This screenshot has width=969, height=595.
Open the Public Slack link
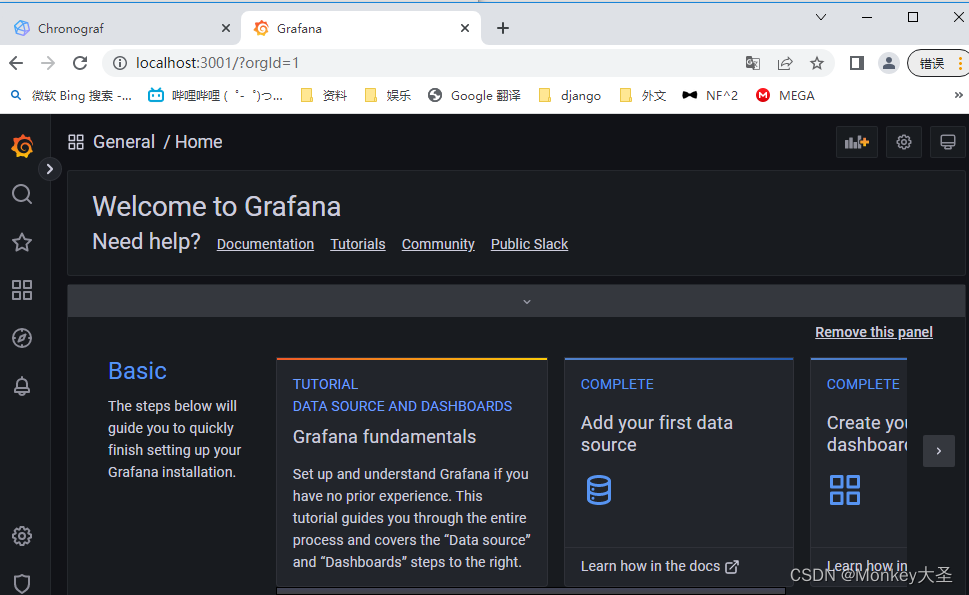(x=529, y=244)
